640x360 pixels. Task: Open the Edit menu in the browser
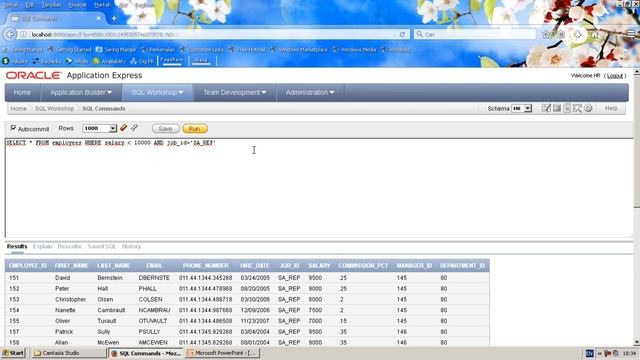tap(30, 4)
